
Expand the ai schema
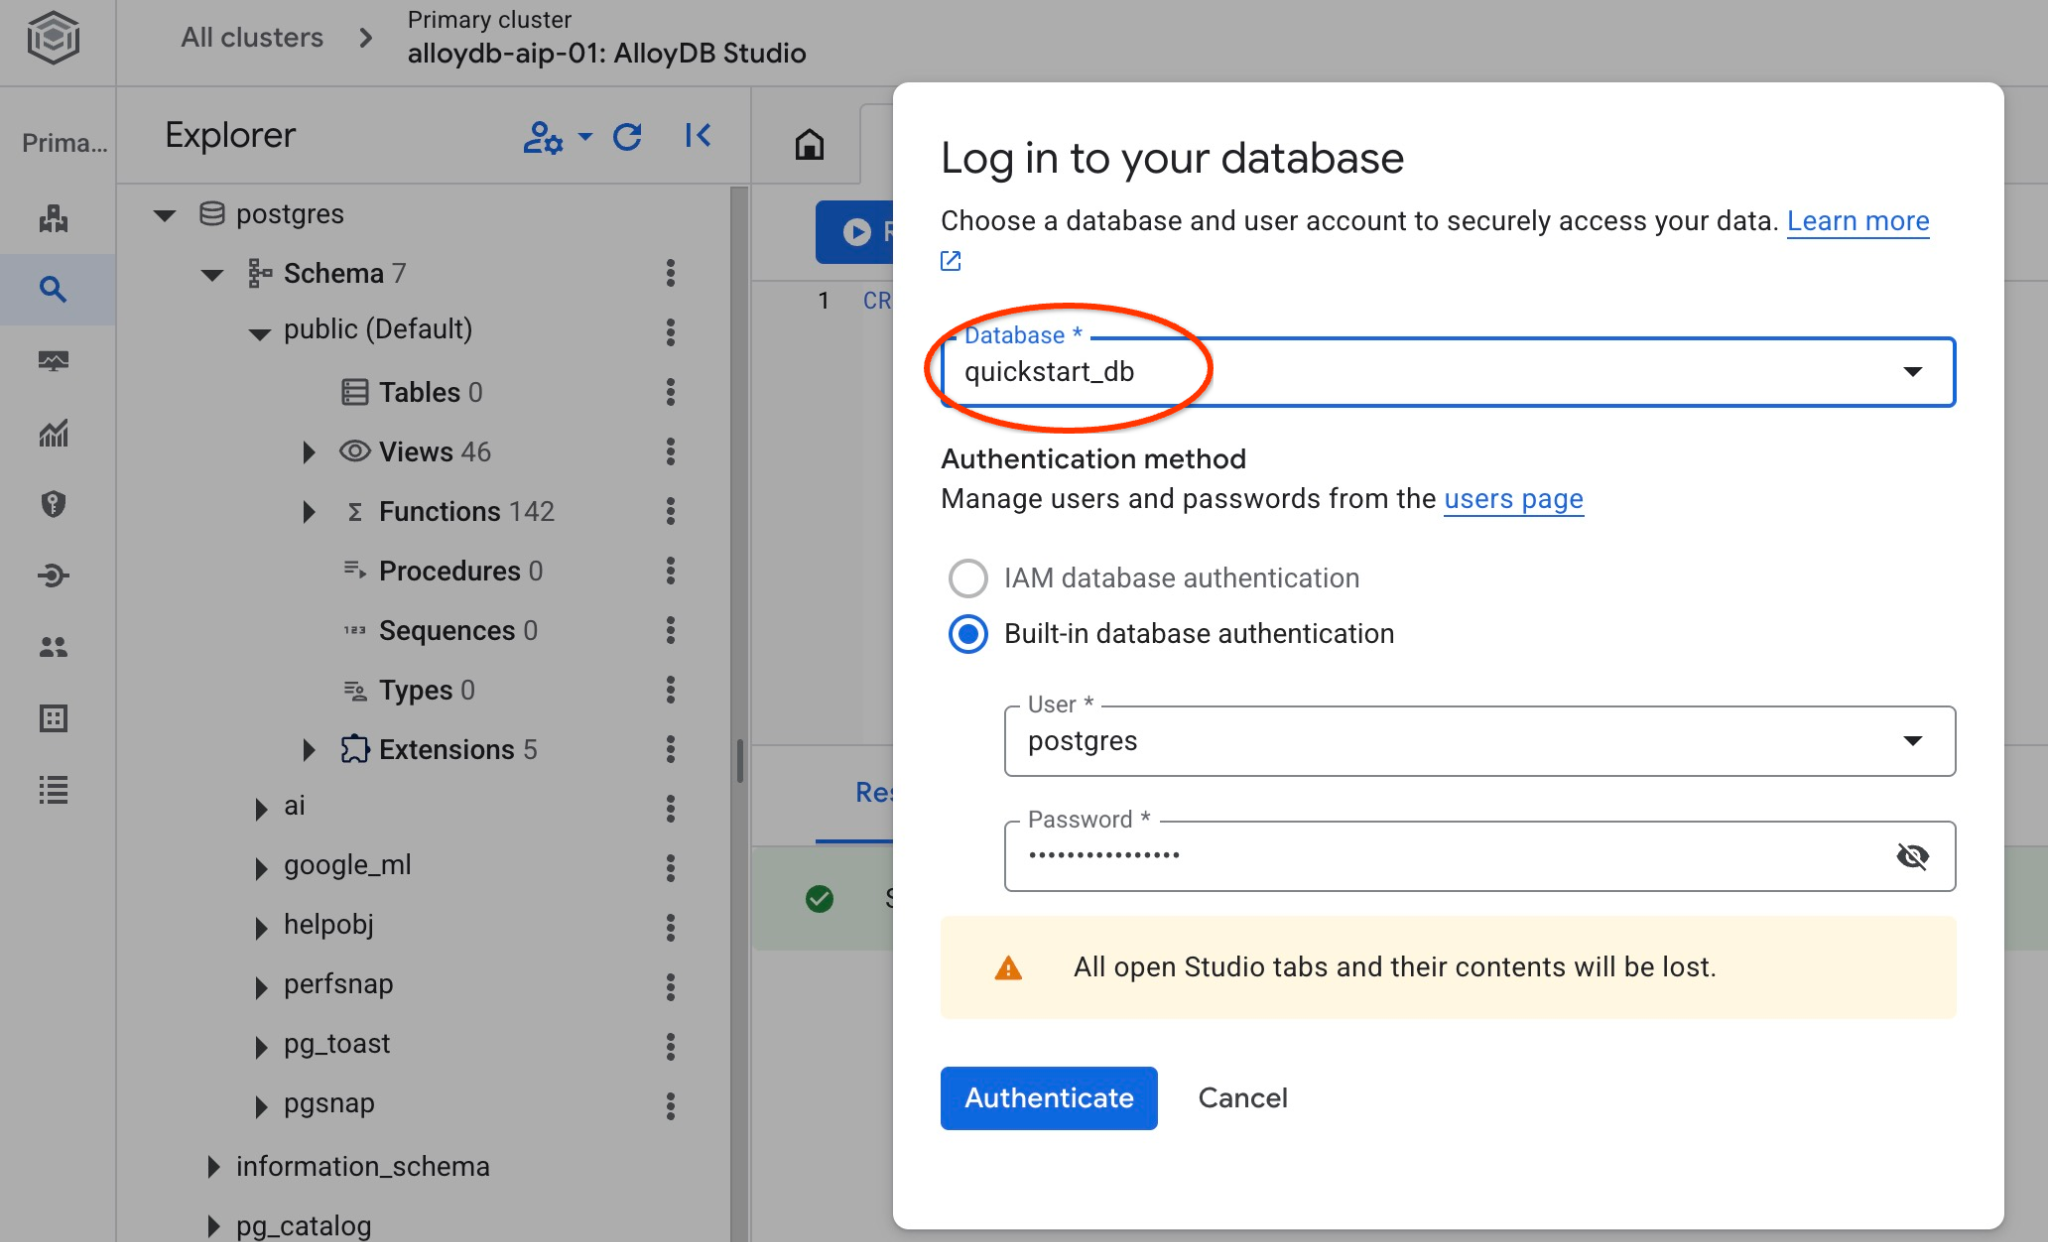pyautogui.click(x=260, y=808)
